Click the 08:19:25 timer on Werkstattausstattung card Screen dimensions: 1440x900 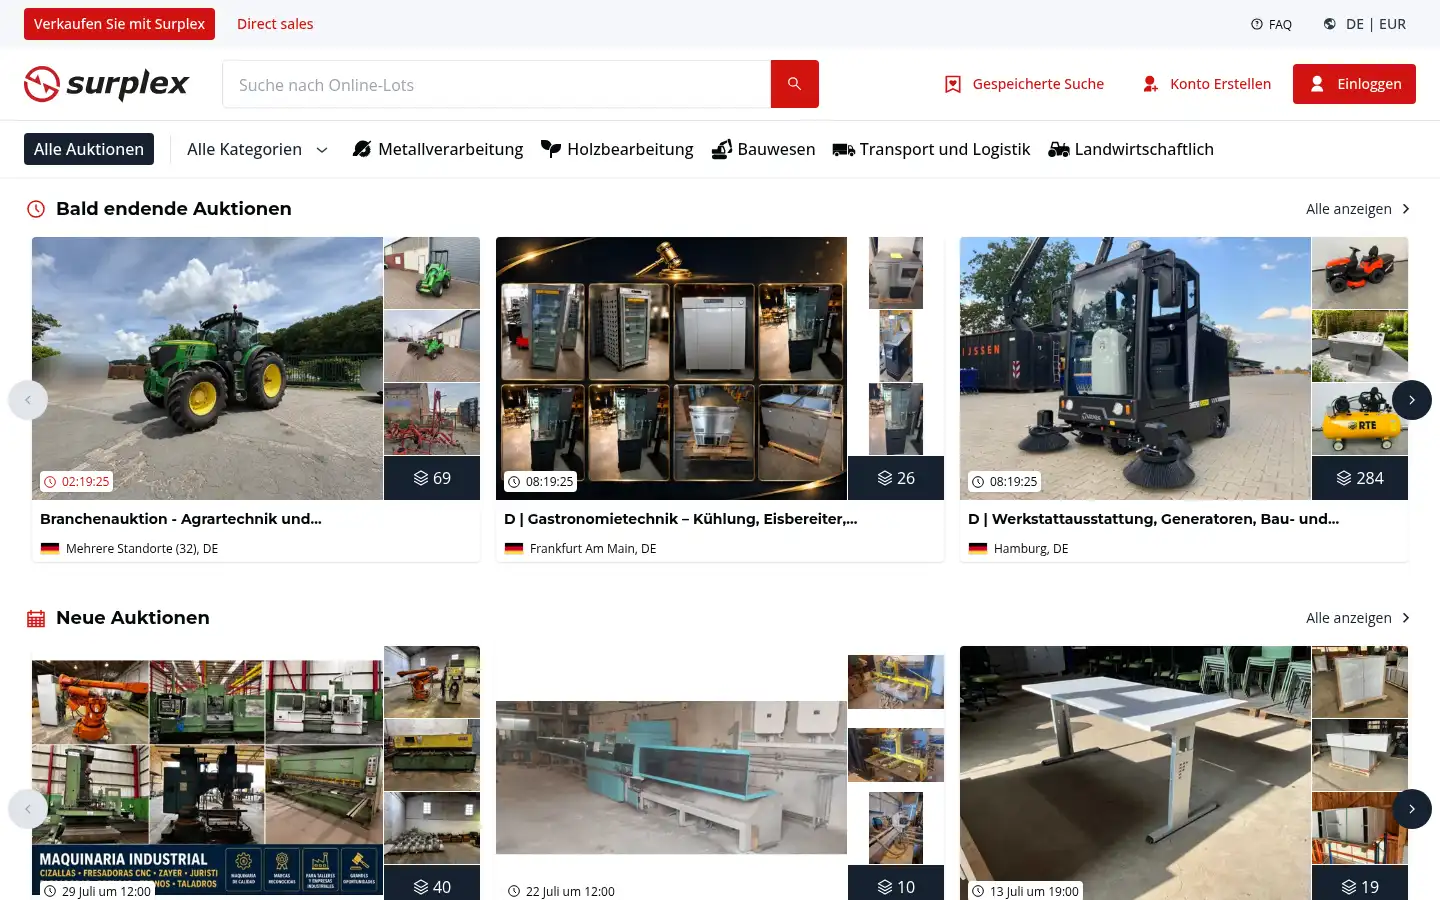pos(1005,482)
